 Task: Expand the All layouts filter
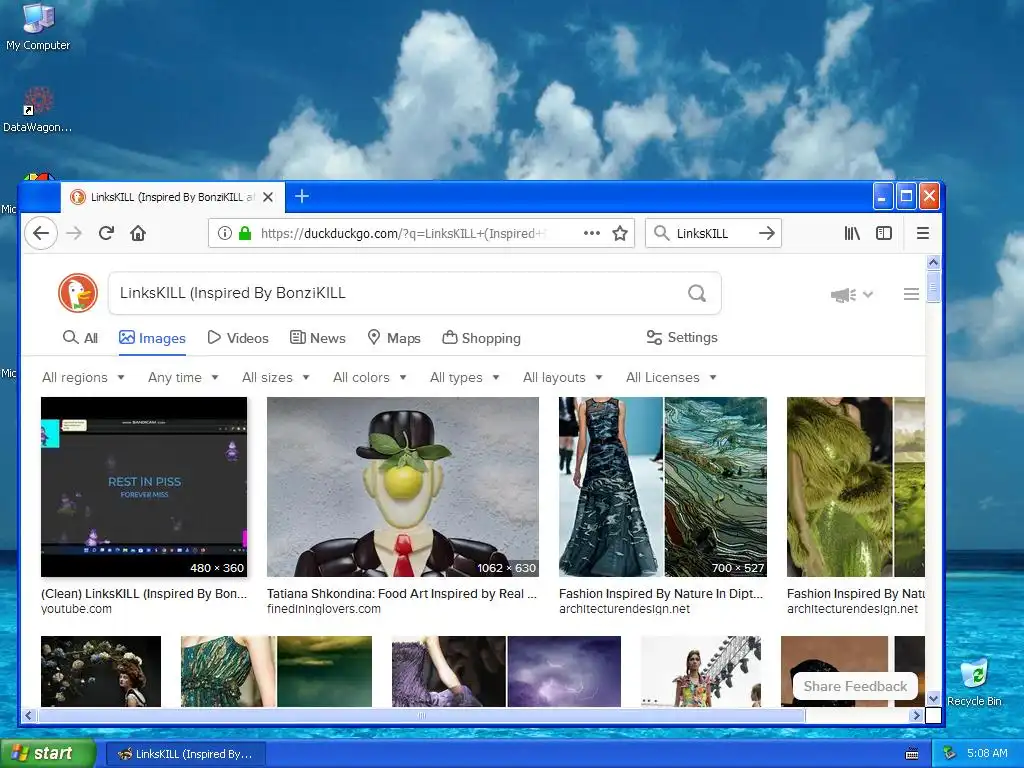(x=562, y=377)
